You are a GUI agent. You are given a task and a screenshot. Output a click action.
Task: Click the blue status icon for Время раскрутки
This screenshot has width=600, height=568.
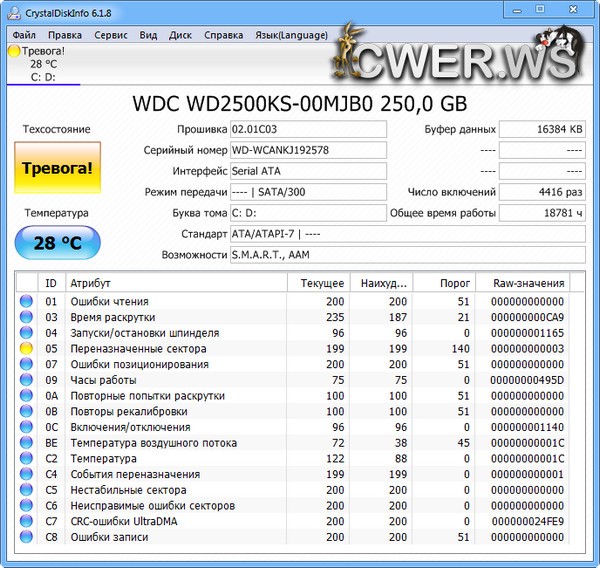27,317
